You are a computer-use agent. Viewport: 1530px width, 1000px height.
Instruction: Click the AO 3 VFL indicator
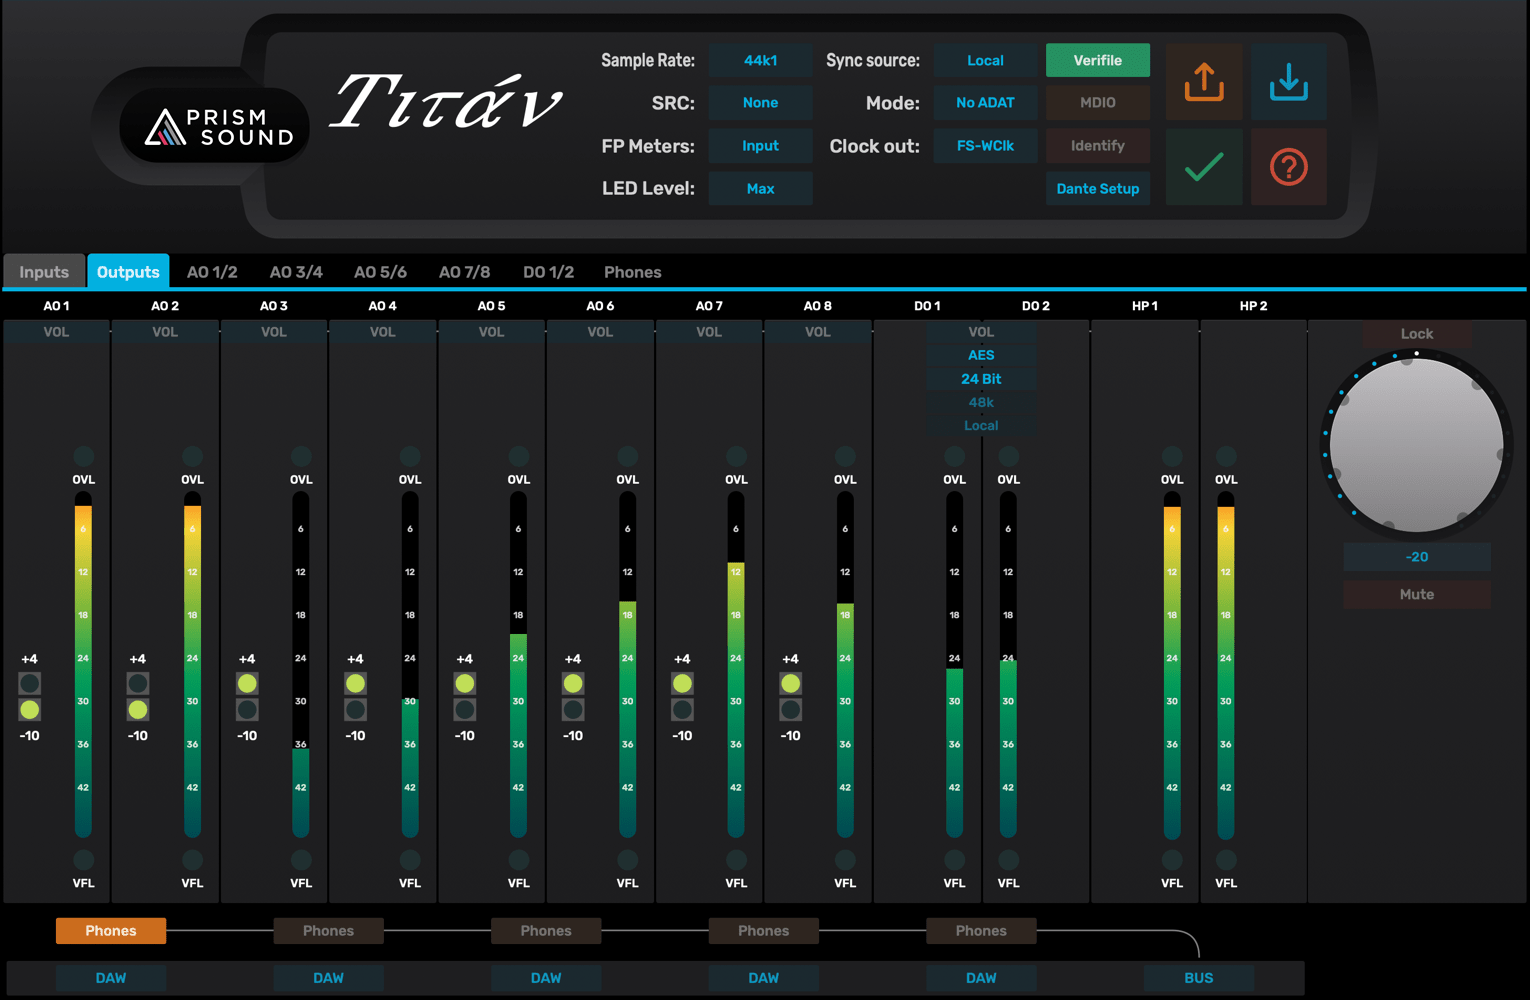coord(301,860)
